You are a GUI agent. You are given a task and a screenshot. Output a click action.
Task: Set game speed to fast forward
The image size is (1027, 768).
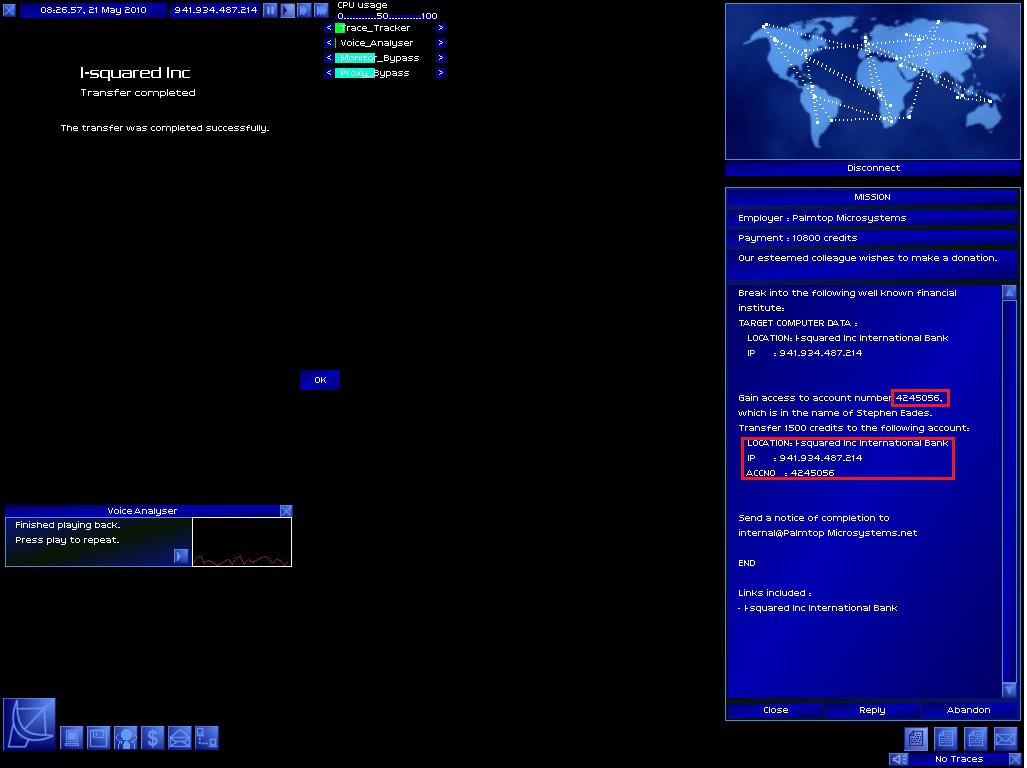(304, 10)
